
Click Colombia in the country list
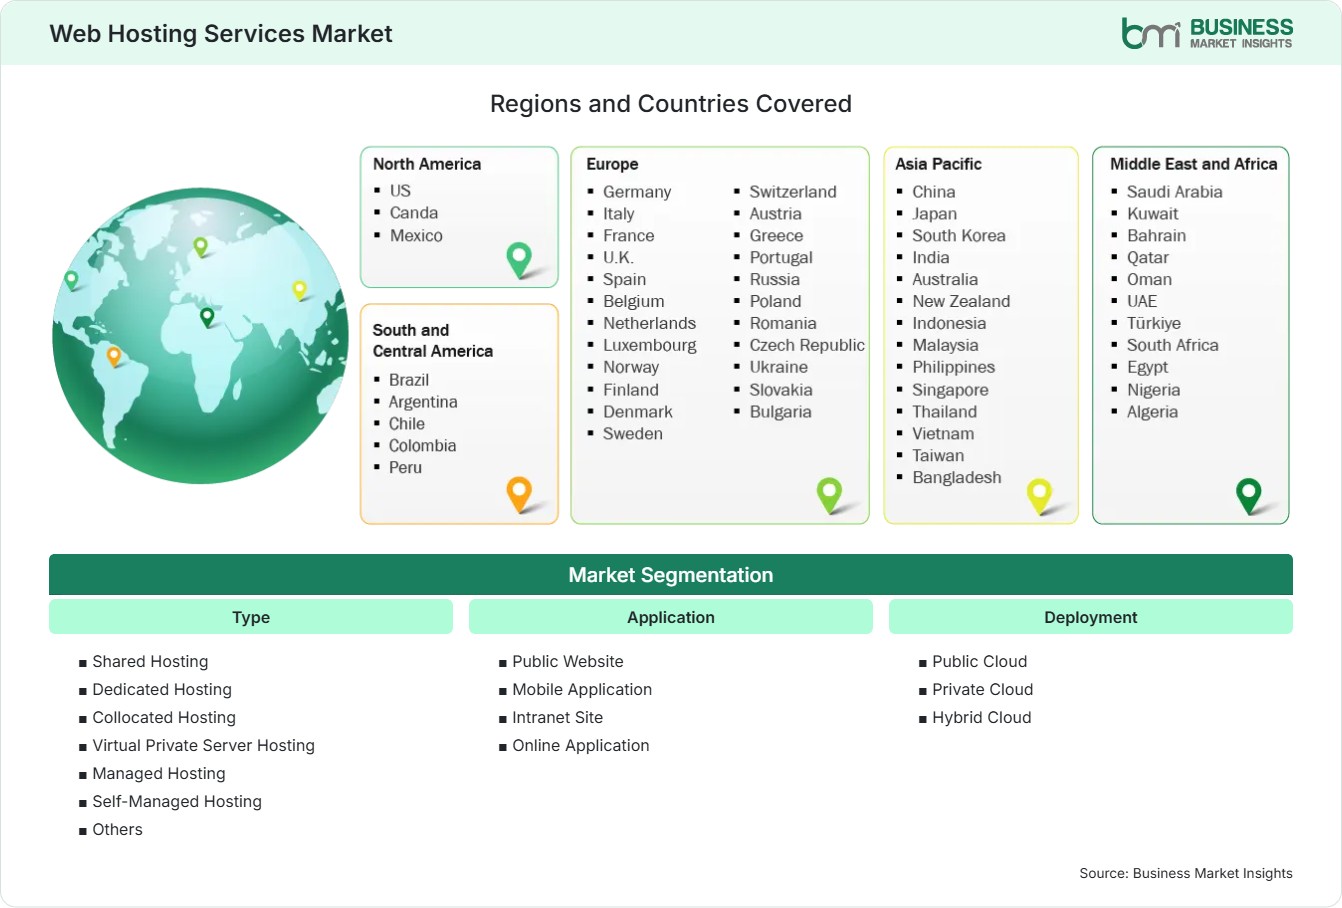point(422,446)
